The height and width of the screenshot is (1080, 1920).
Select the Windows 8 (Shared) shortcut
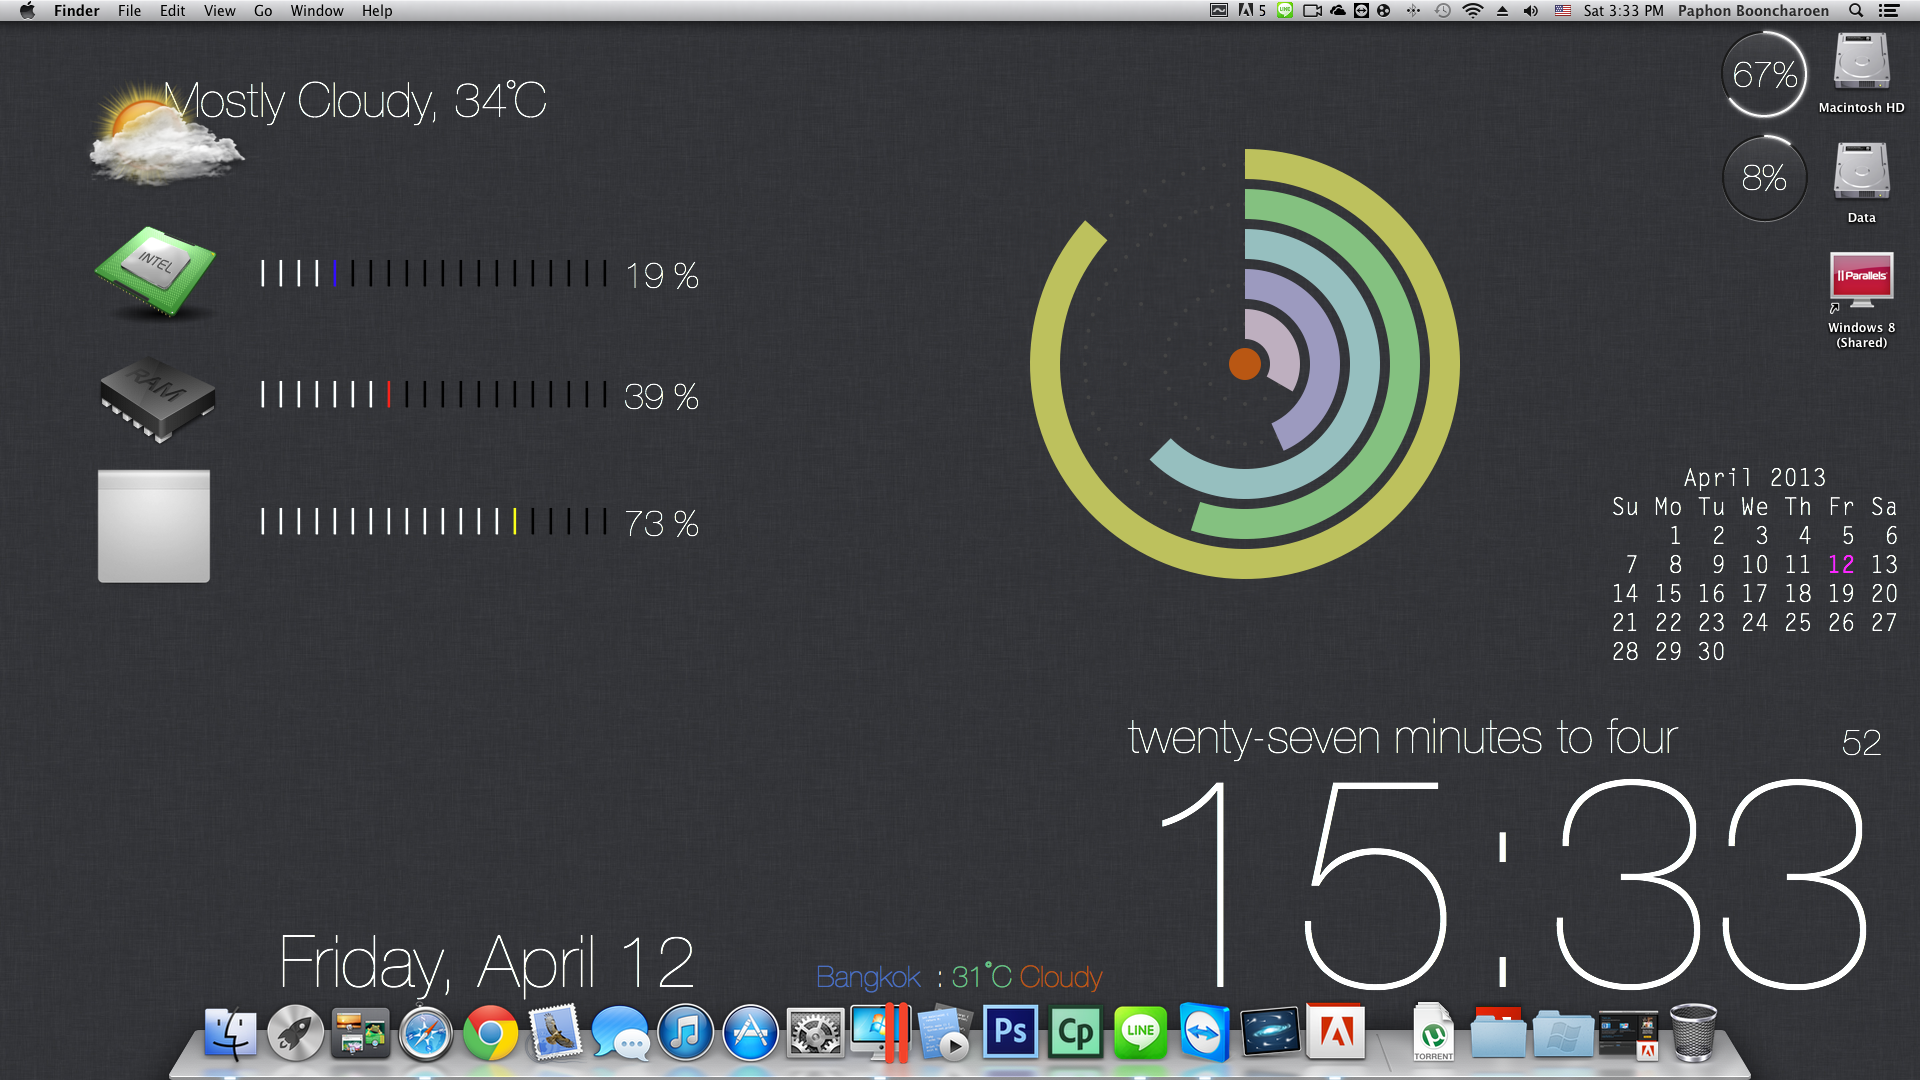click(1860, 282)
